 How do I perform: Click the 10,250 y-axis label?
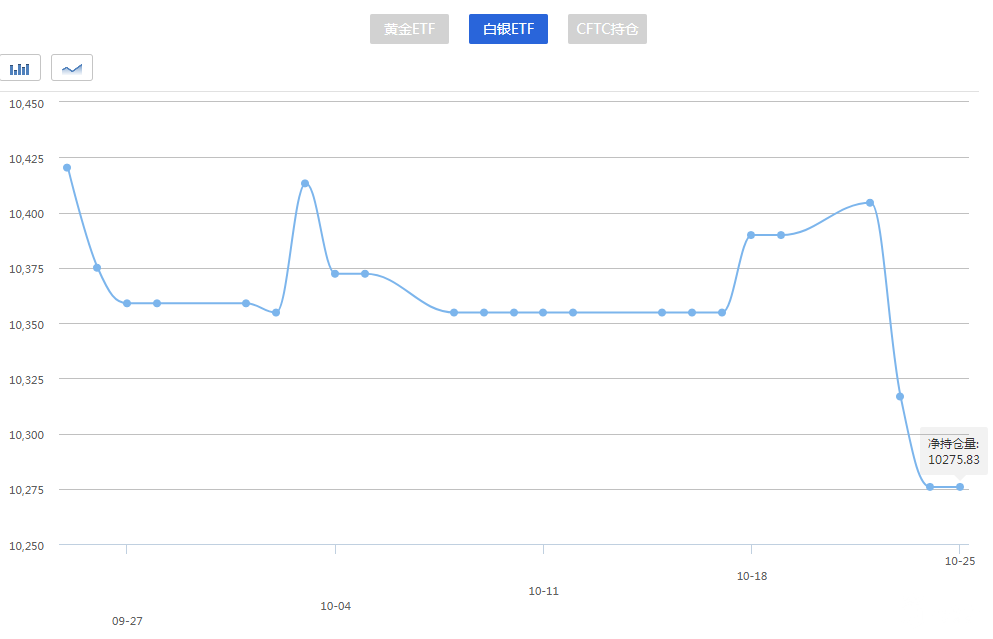point(27,546)
